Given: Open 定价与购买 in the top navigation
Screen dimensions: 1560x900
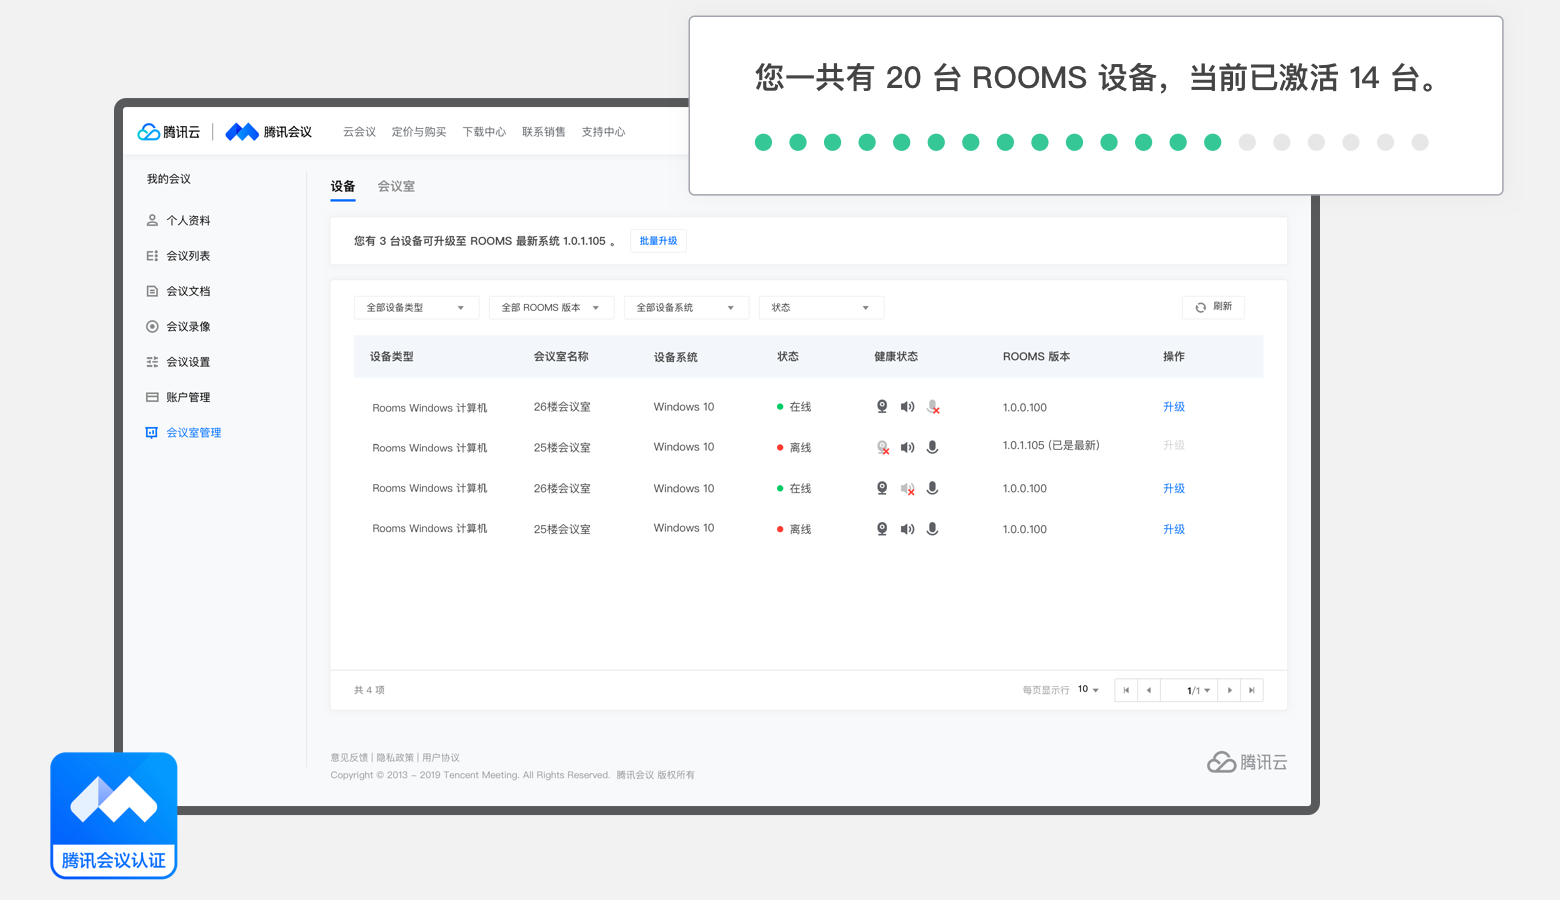Looking at the screenshot, I should coord(419,132).
